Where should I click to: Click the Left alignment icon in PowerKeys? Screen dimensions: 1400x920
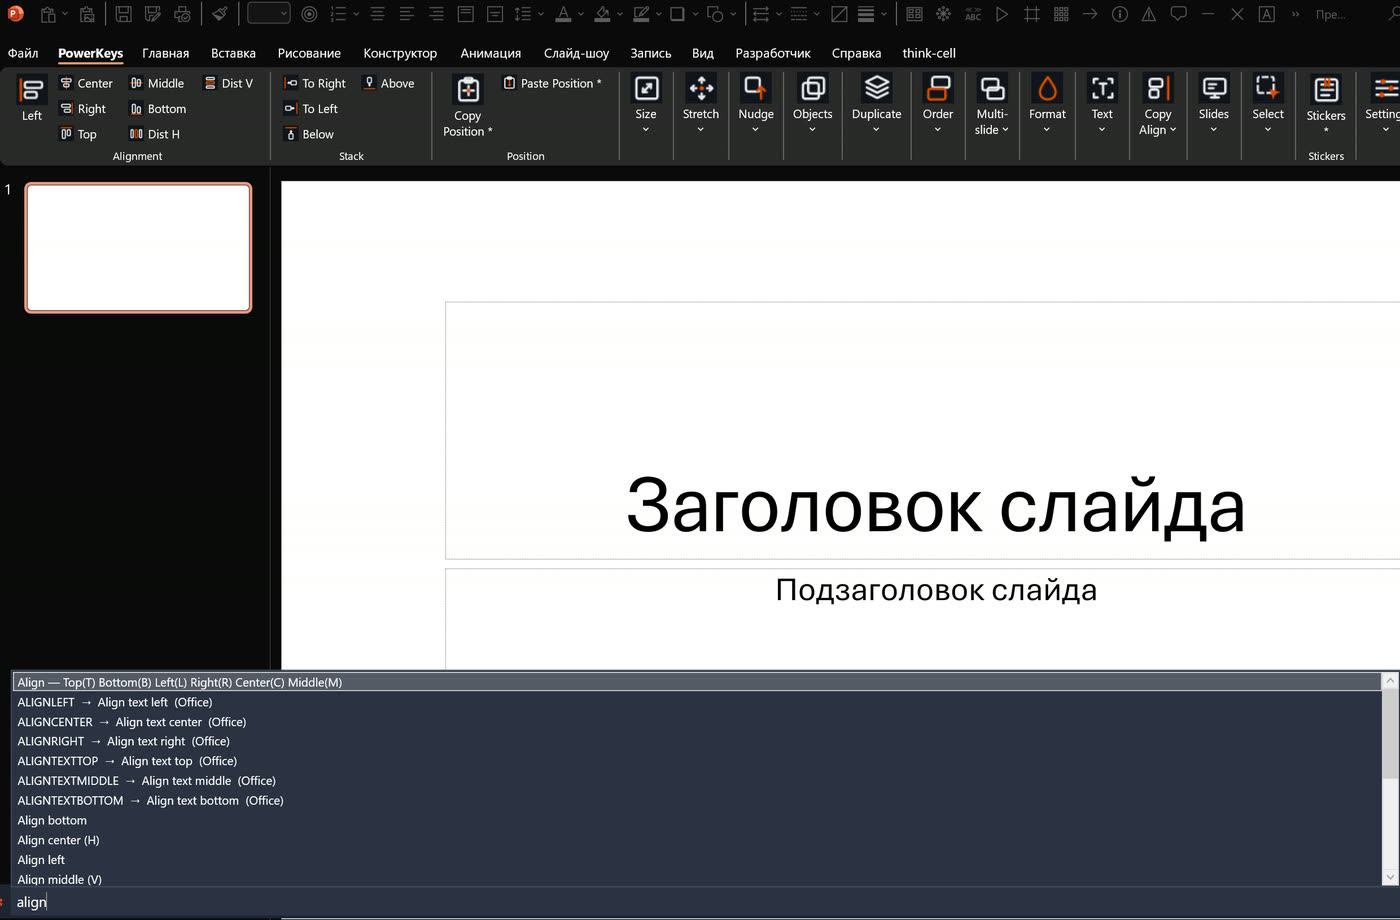[x=32, y=99]
